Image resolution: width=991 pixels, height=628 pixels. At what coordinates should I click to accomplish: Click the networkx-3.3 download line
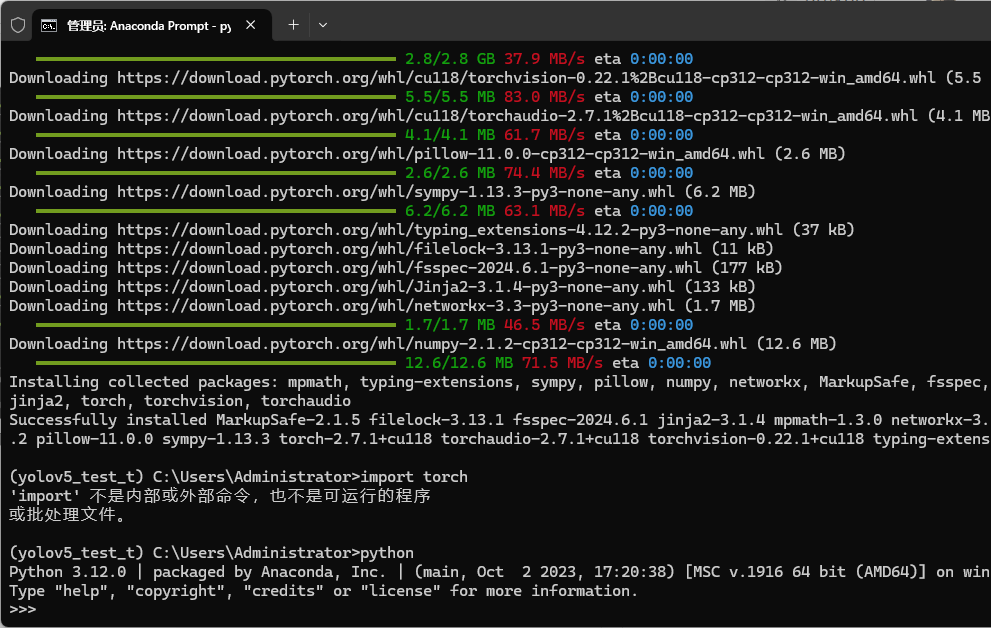tap(382, 306)
